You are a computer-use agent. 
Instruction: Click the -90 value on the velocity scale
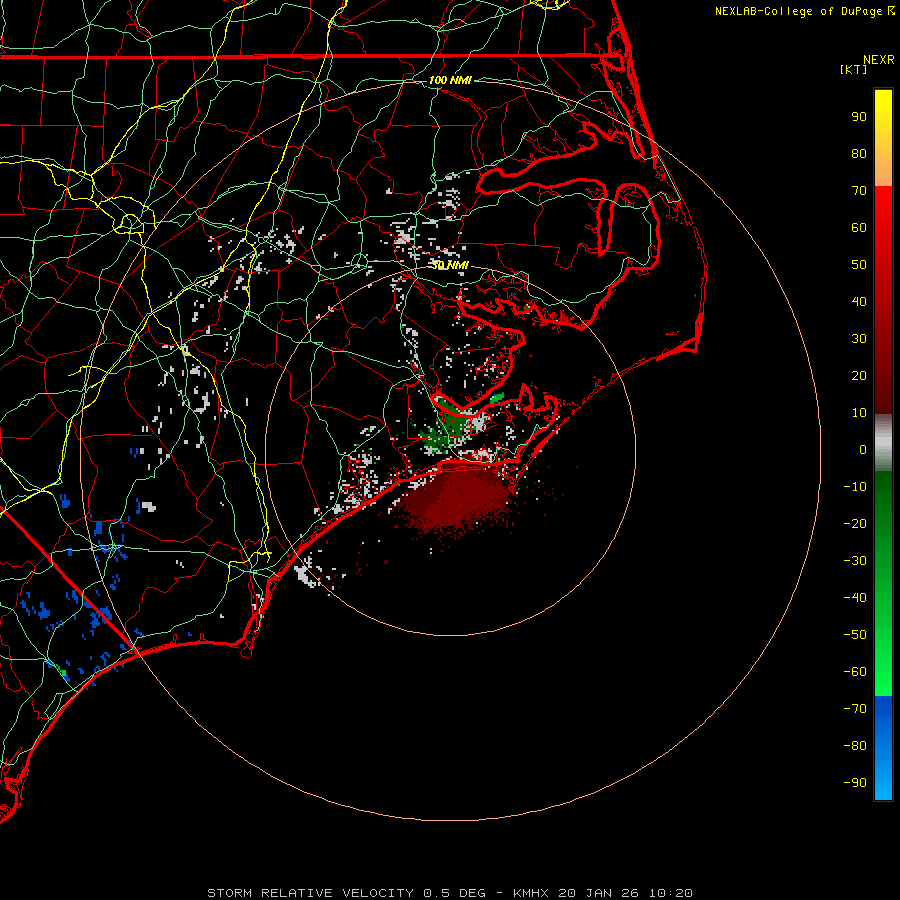[855, 783]
